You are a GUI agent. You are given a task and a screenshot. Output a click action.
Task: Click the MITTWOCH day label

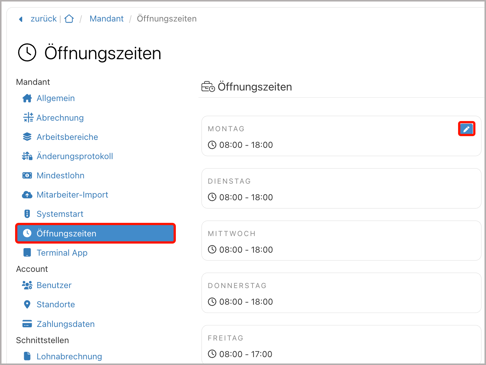click(x=232, y=233)
